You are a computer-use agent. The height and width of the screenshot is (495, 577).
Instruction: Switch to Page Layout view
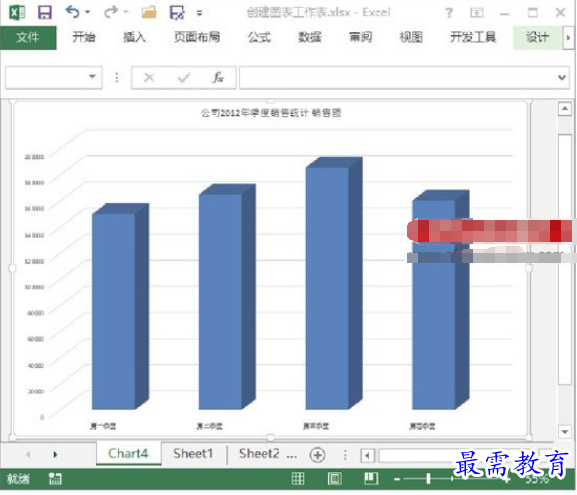(x=334, y=478)
